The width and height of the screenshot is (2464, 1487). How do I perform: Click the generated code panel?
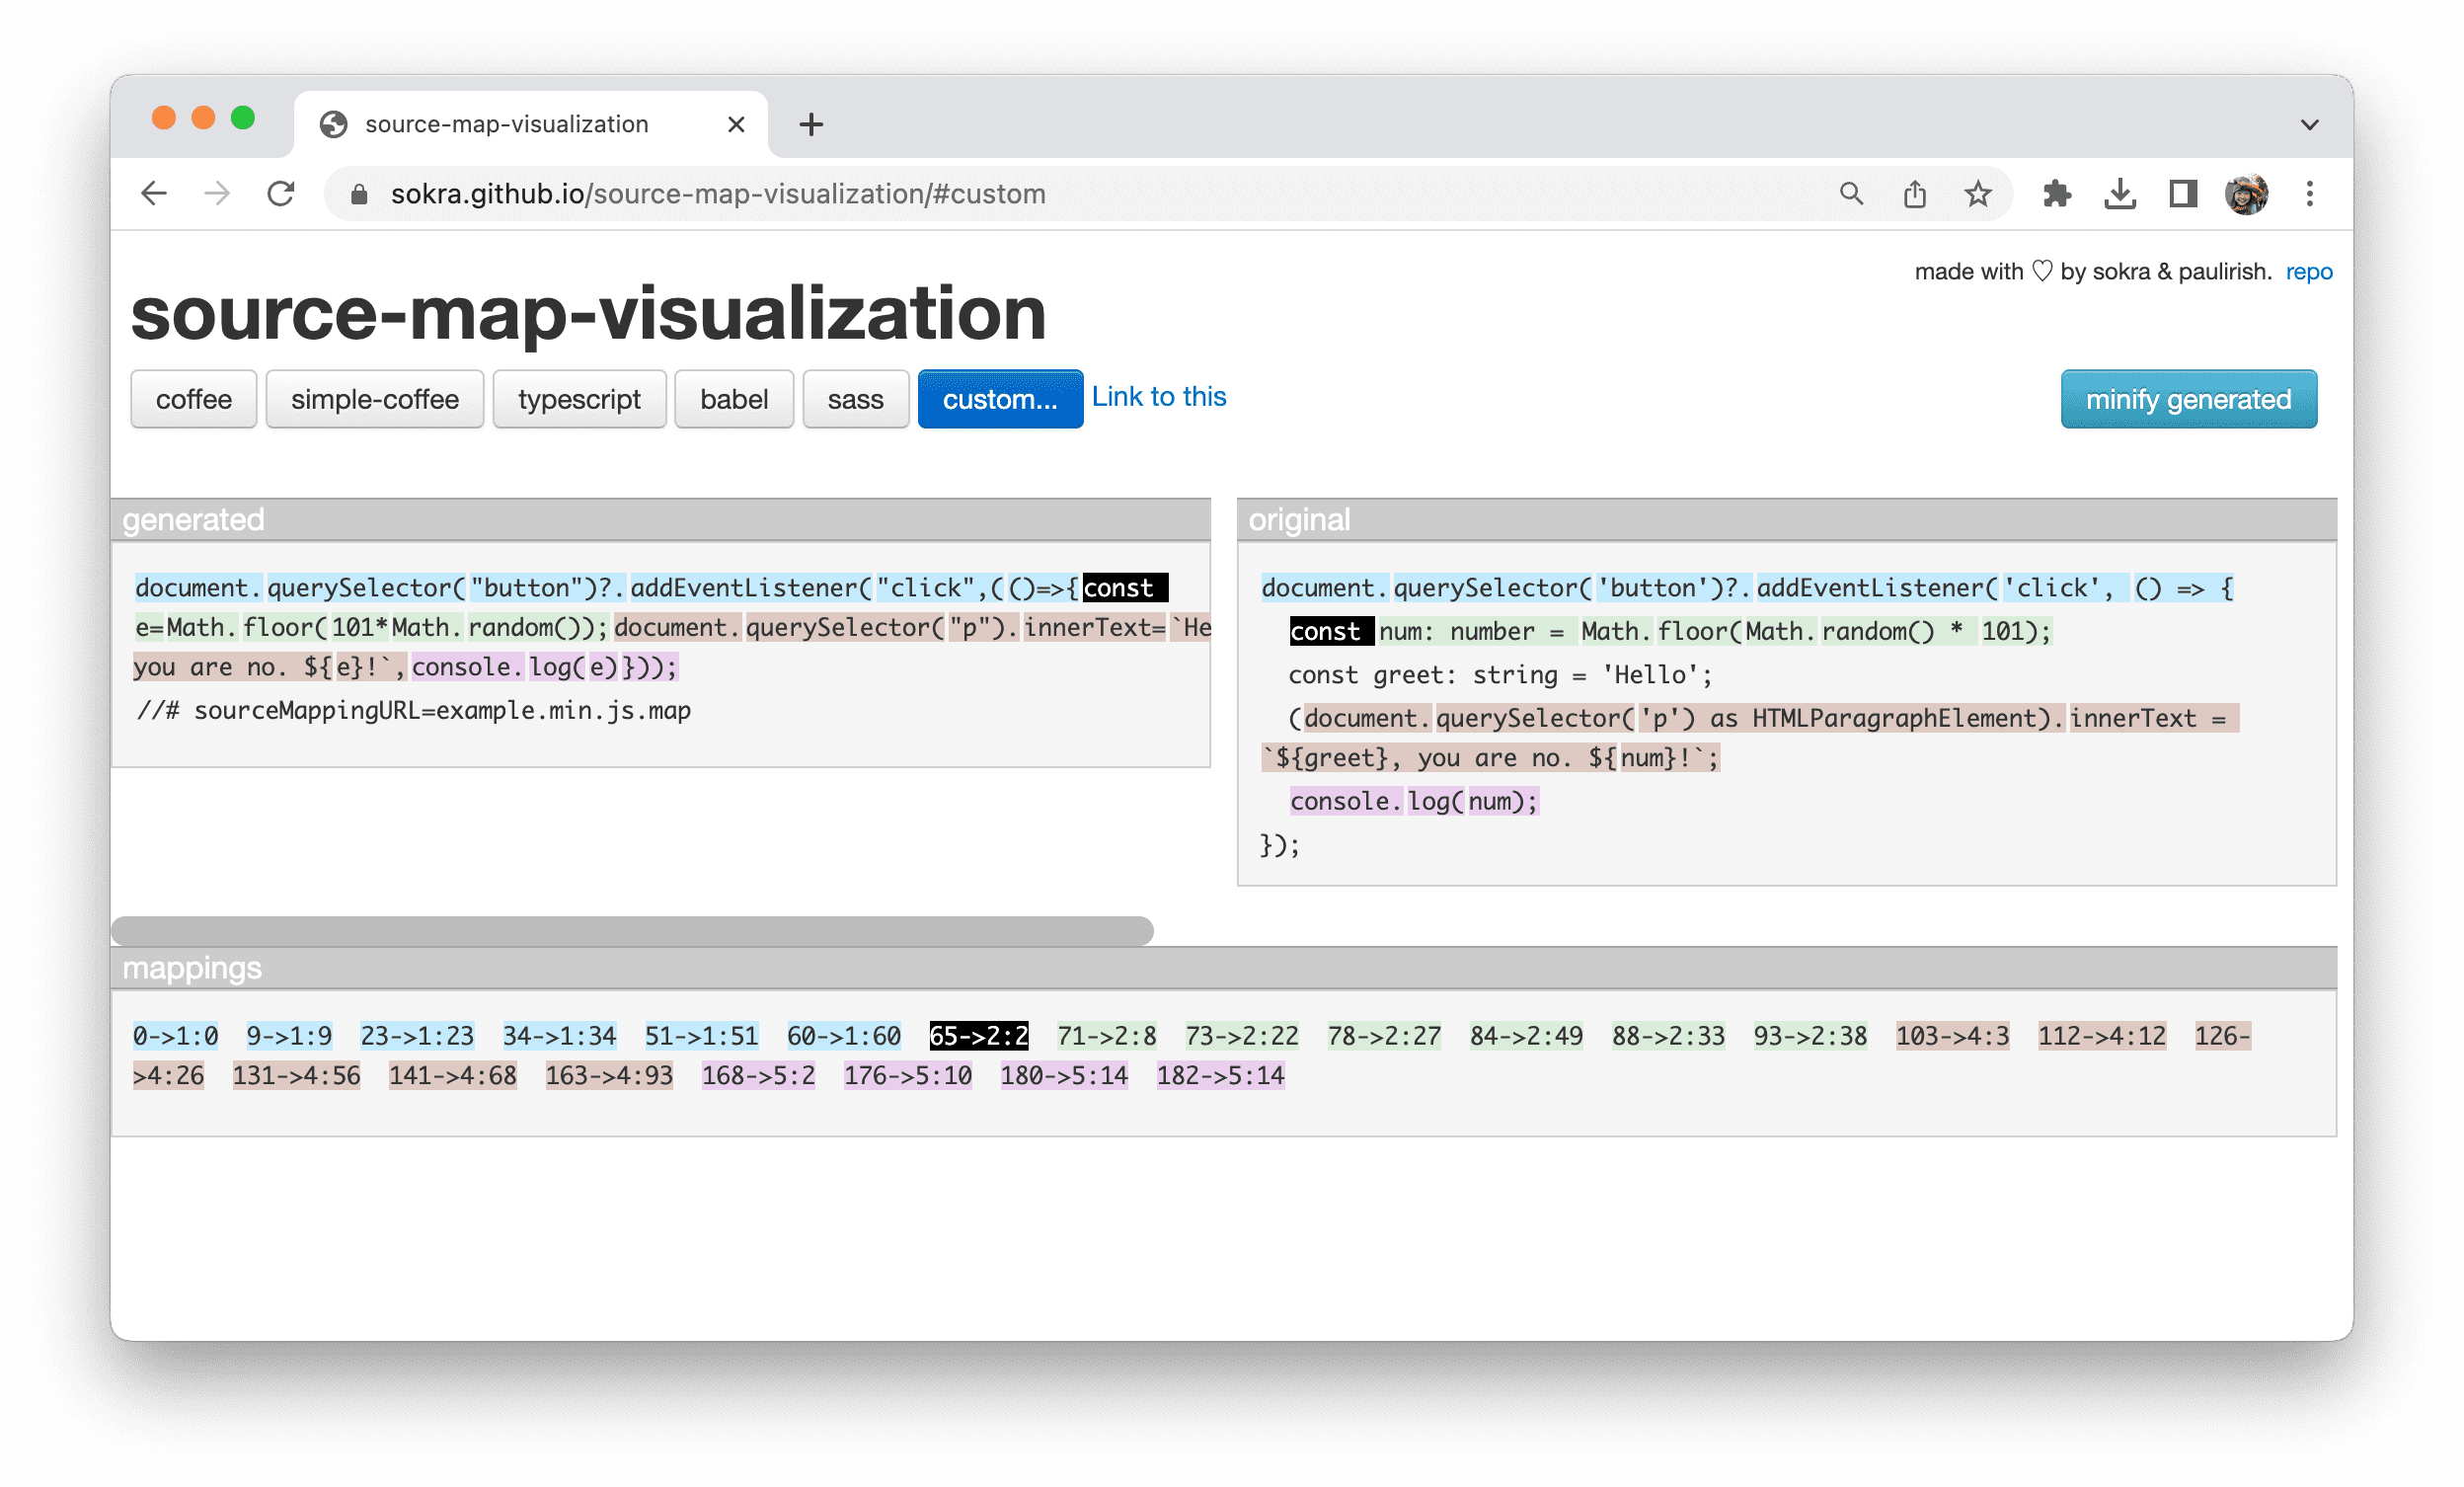tap(672, 704)
